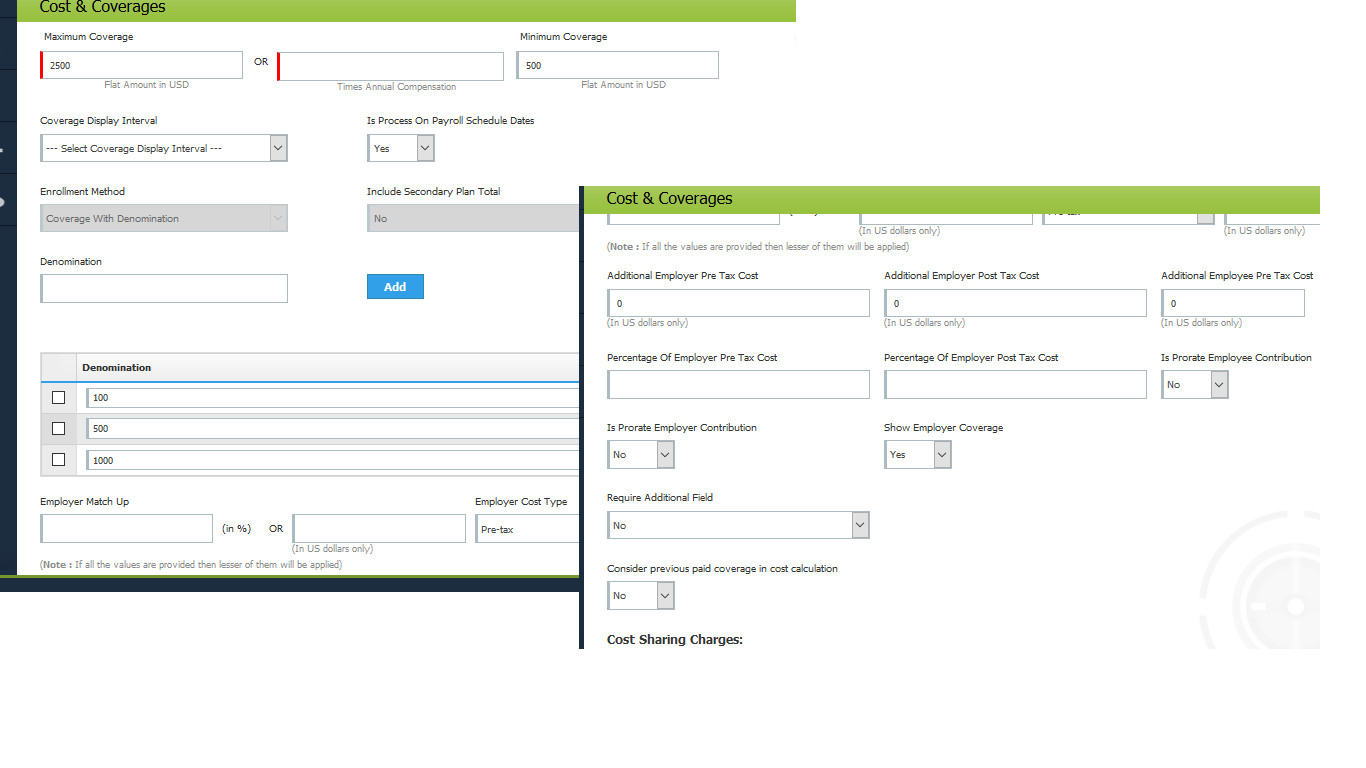Click the Maximum Coverage flat amount field
Image resolution: width=1366 pixels, height=768 pixels.
click(x=142, y=65)
